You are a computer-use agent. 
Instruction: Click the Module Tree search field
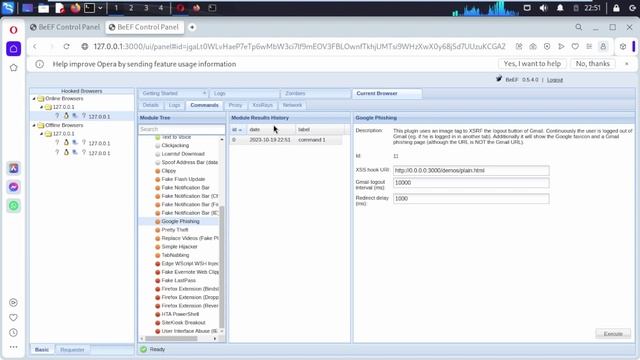(182, 129)
